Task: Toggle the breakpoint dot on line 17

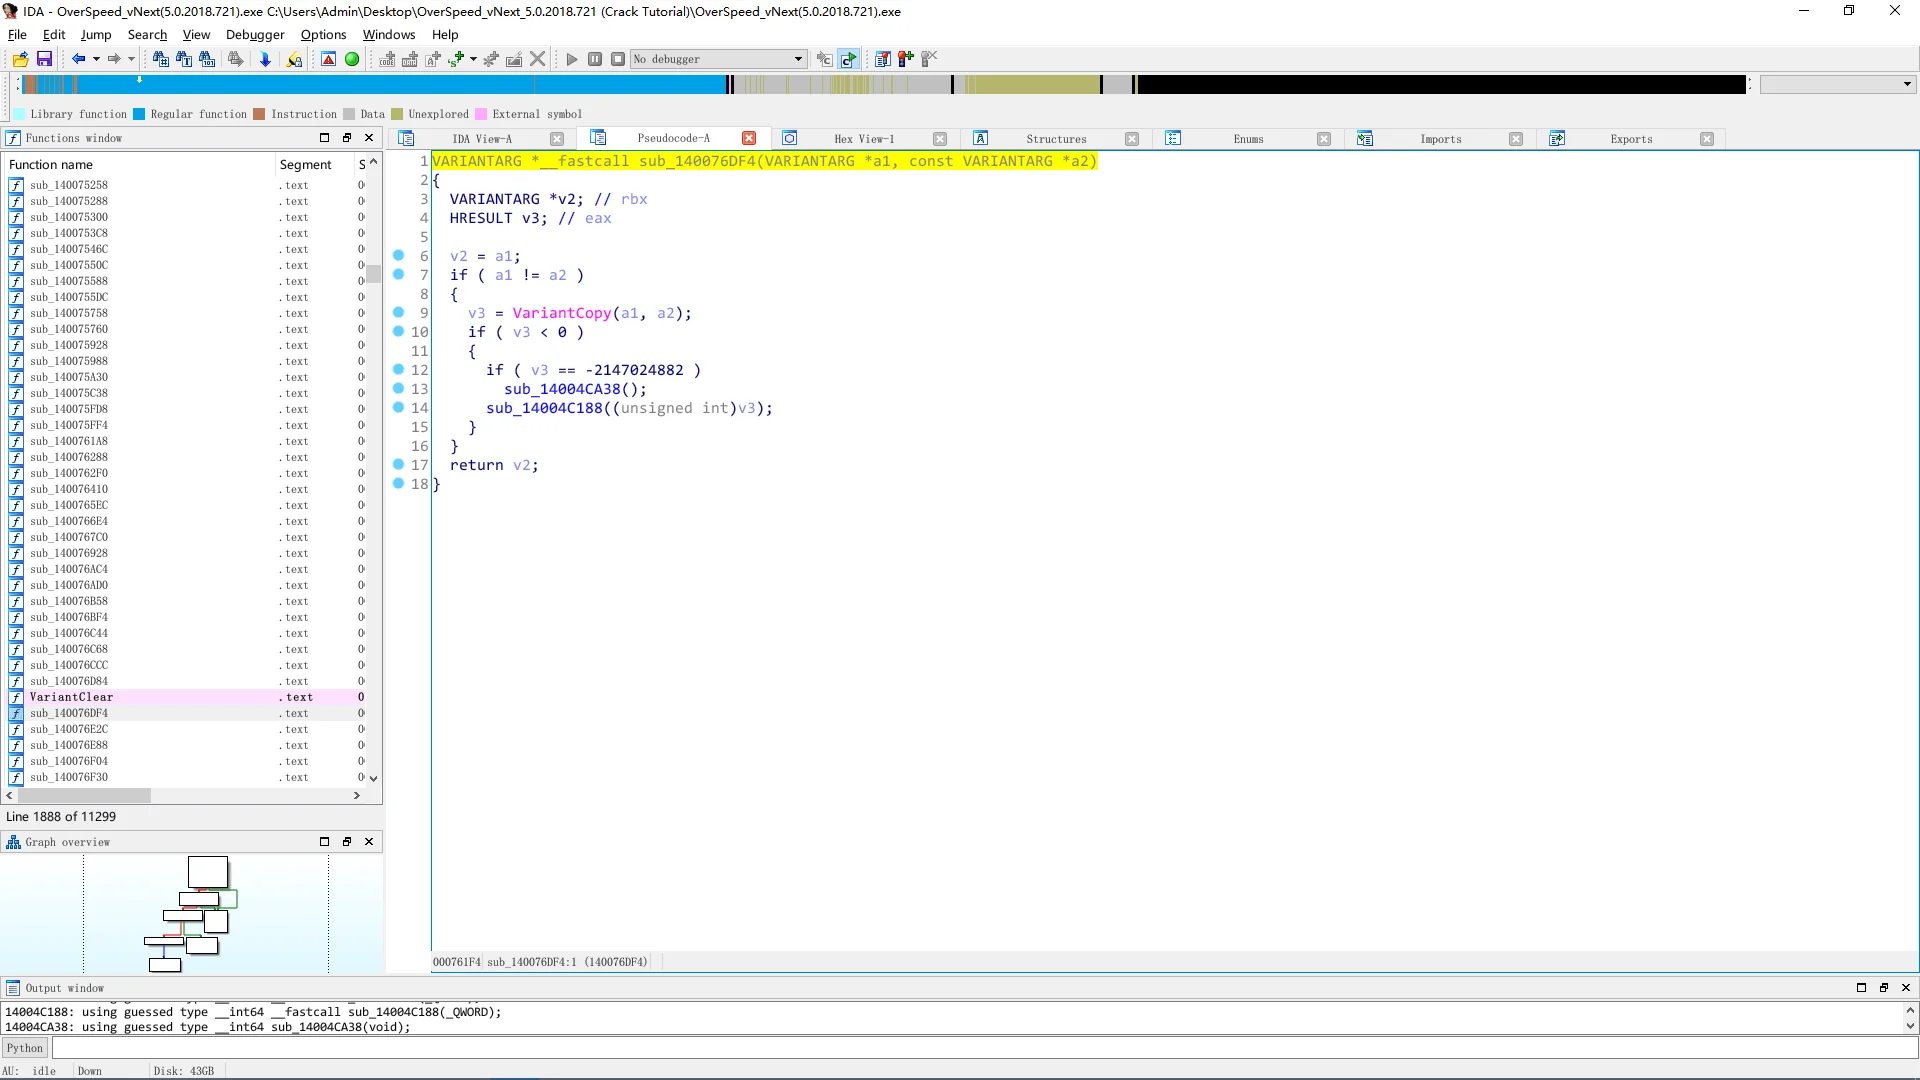Action: [x=398, y=464]
